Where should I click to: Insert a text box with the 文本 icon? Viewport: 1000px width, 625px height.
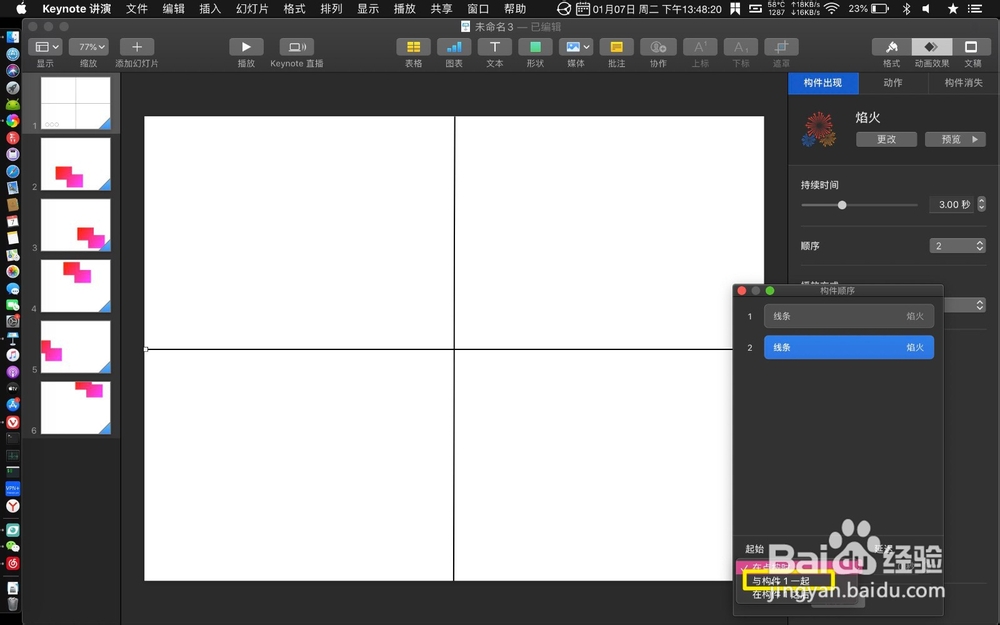coord(494,47)
